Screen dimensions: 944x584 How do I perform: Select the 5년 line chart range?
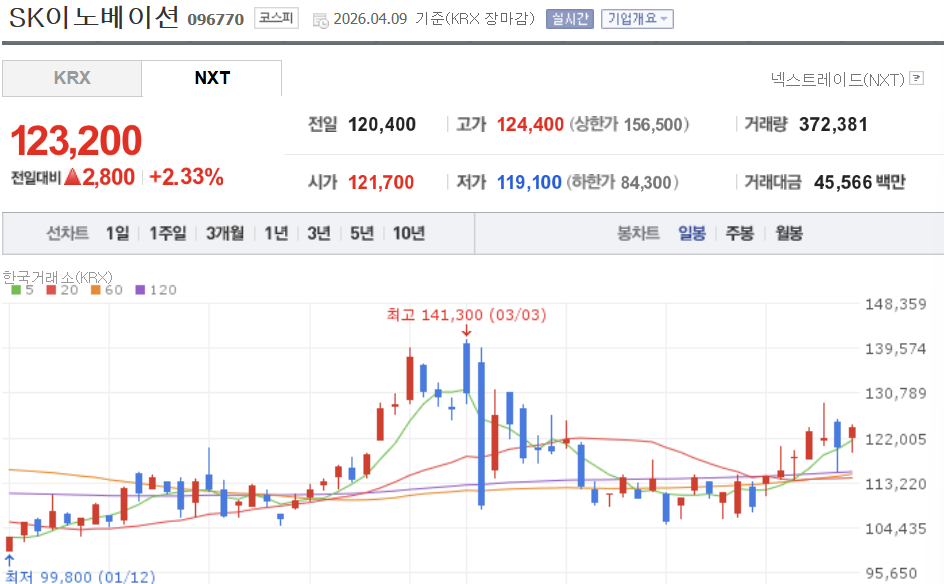362,233
